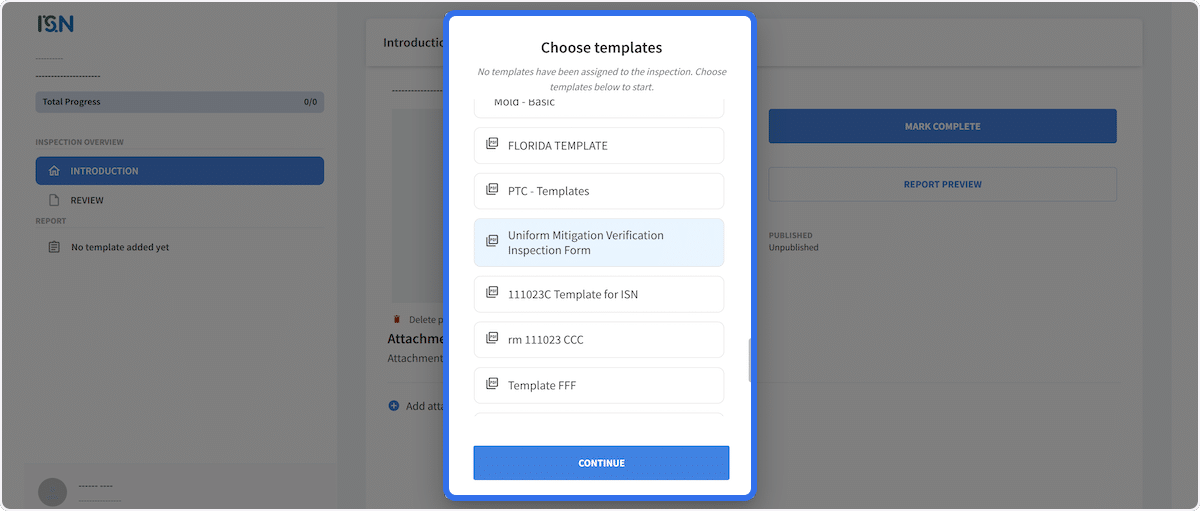Screen dimensions: 1200x511
Task: Select the Uniform Mitigation Verification Inspection Form template
Action: coord(598,243)
